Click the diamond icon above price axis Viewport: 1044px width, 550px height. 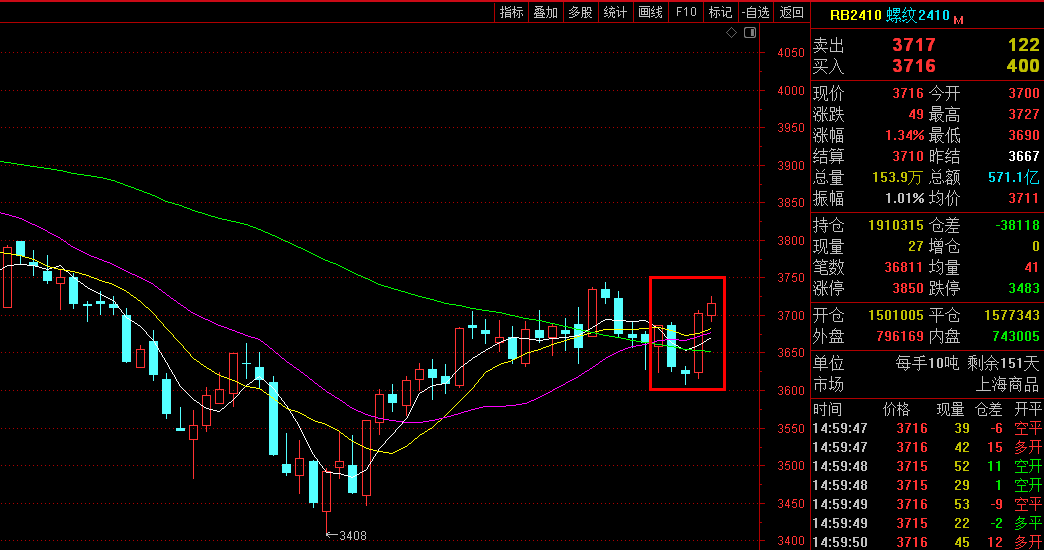tap(731, 33)
